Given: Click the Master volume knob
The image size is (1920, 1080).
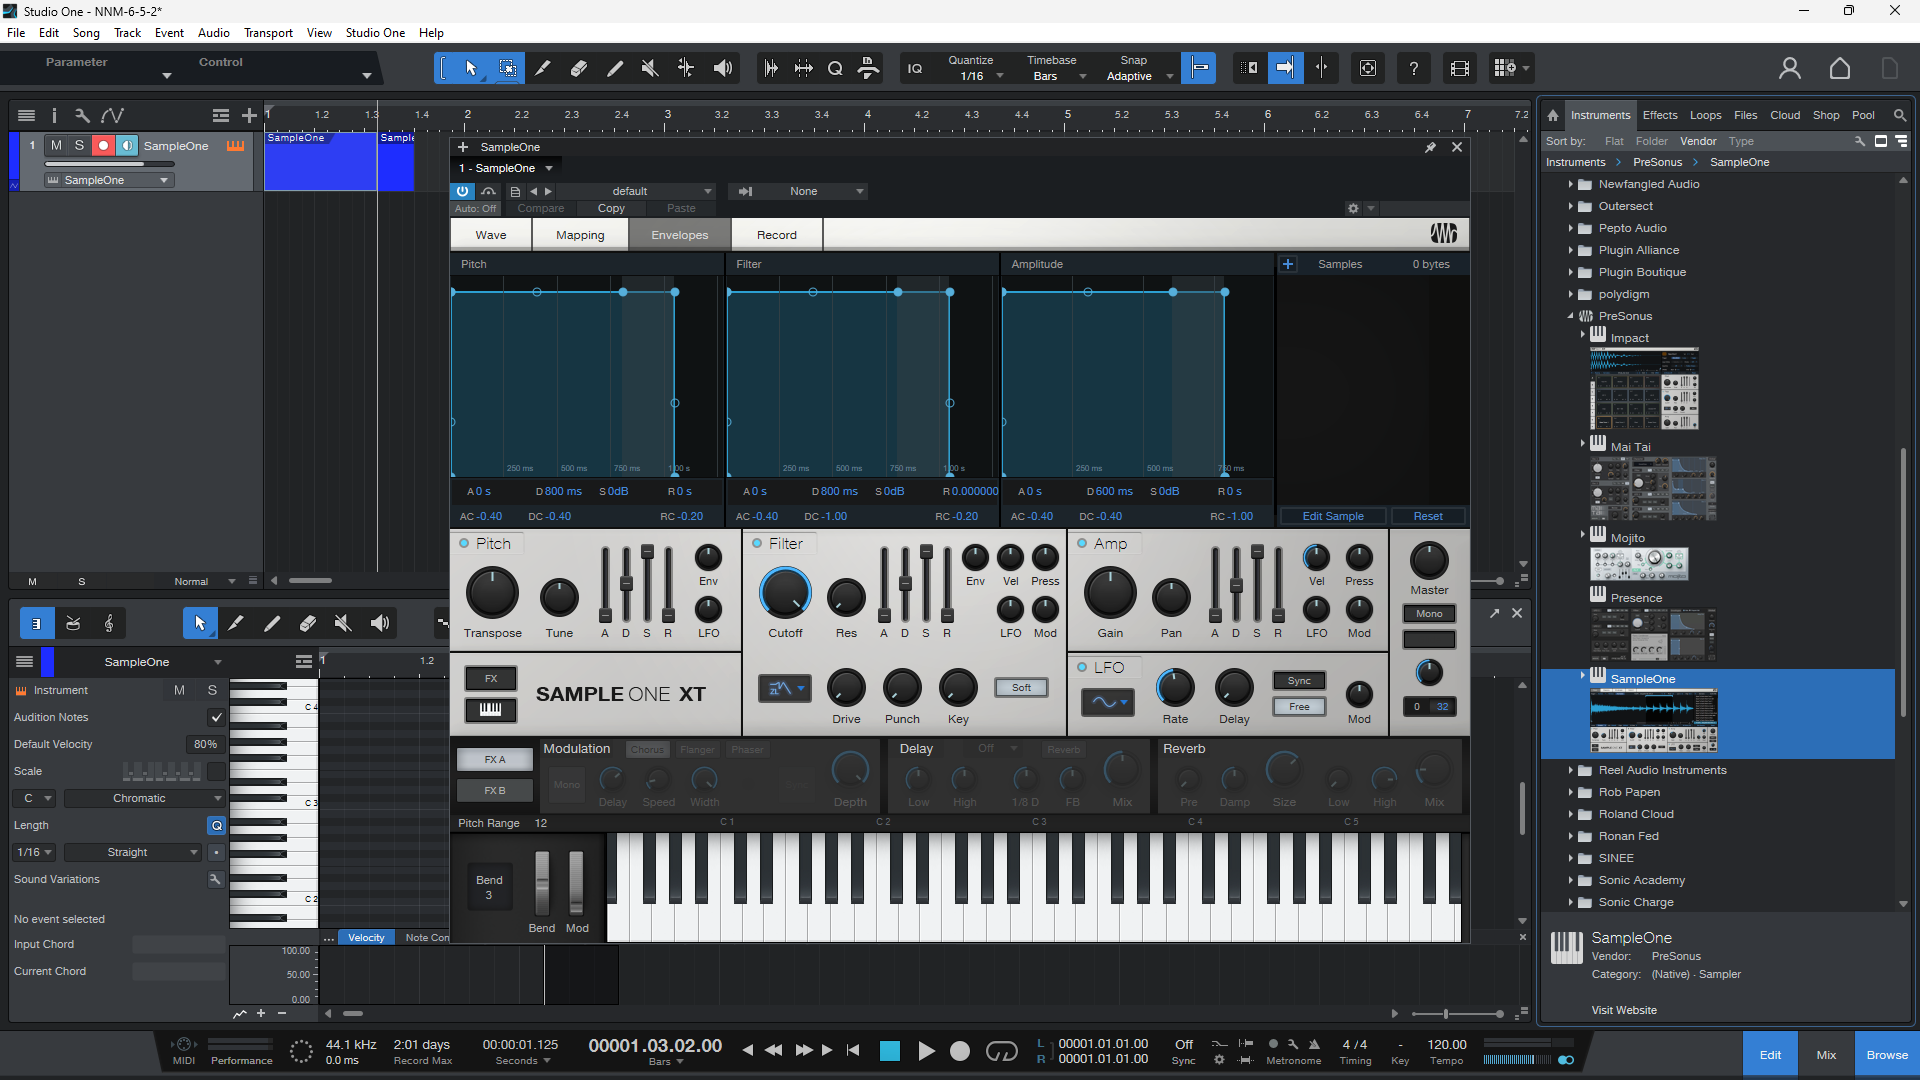Looking at the screenshot, I should point(1429,561).
